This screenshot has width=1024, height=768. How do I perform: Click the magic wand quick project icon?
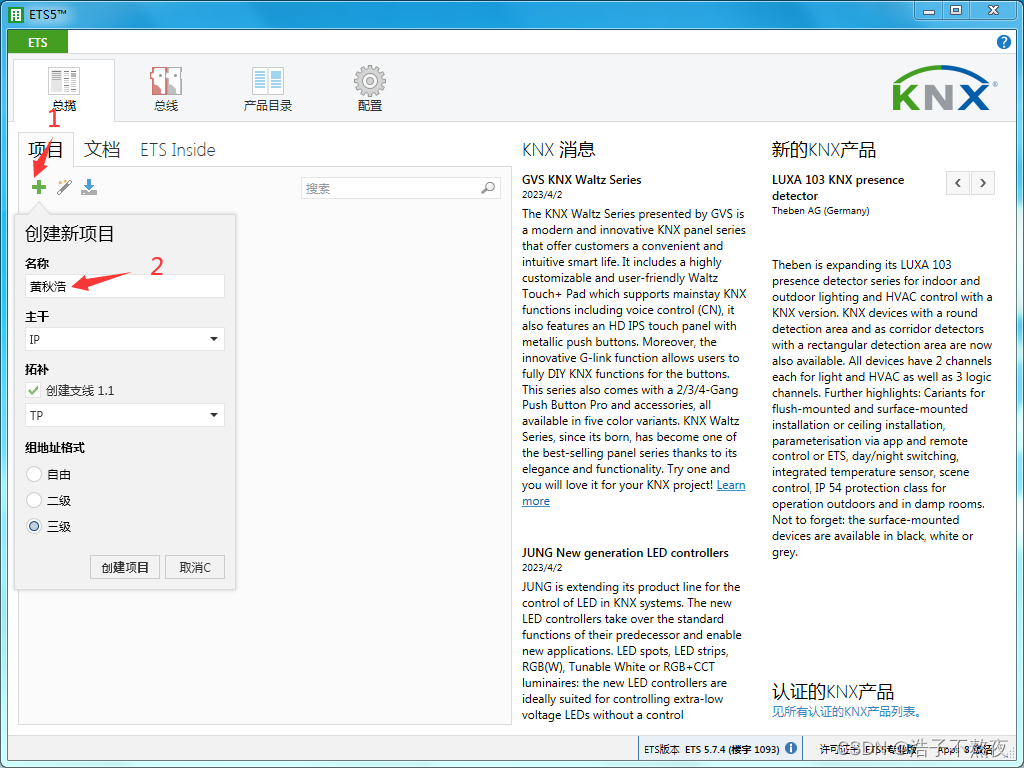[64, 187]
